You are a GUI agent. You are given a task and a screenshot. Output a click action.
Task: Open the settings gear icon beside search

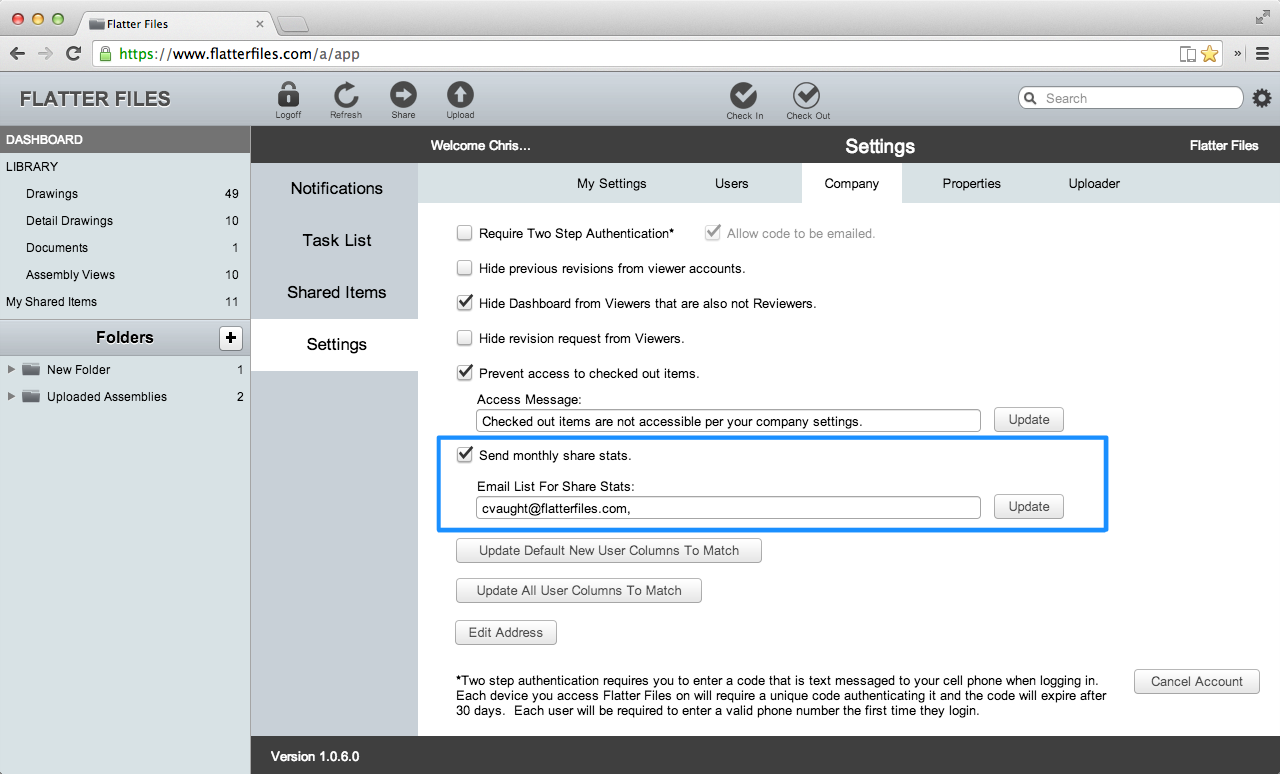(x=1262, y=98)
